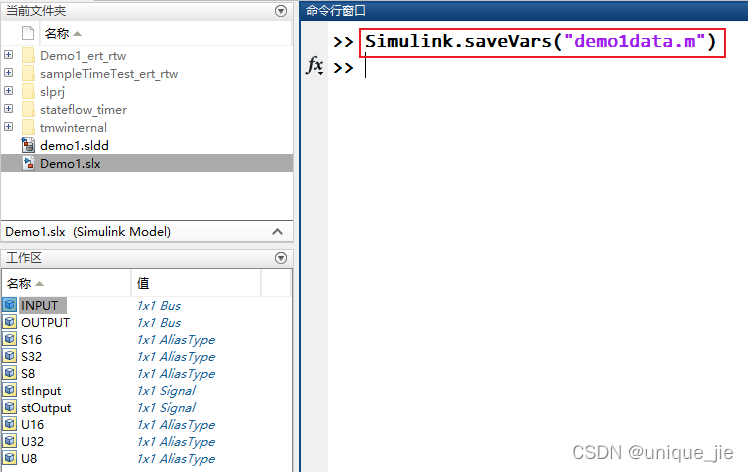Select the sampleTimeTest_ert_rtw folder name
Screen dimensions: 748x472
[x=109, y=74]
